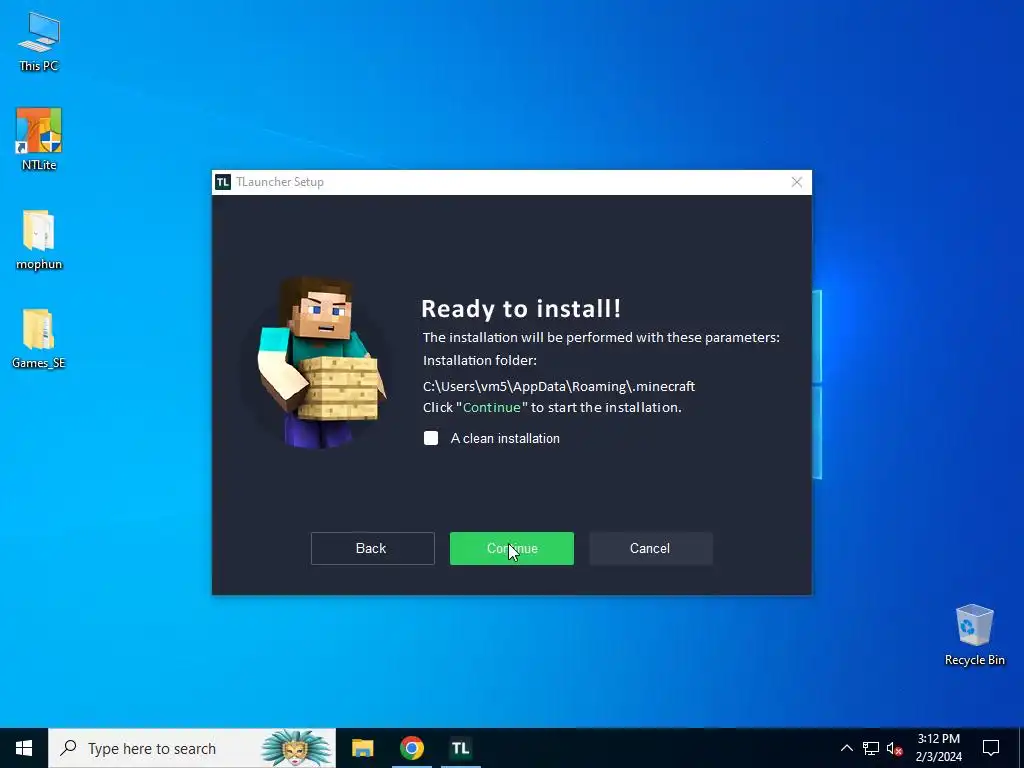Open File Explorer from taskbar

click(362, 748)
